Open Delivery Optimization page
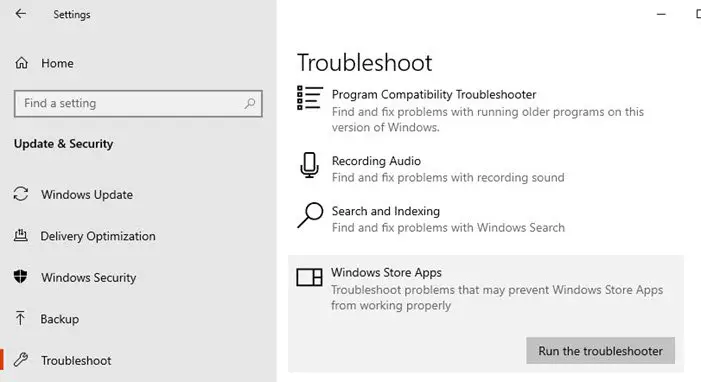The width and height of the screenshot is (701, 382). point(97,236)
